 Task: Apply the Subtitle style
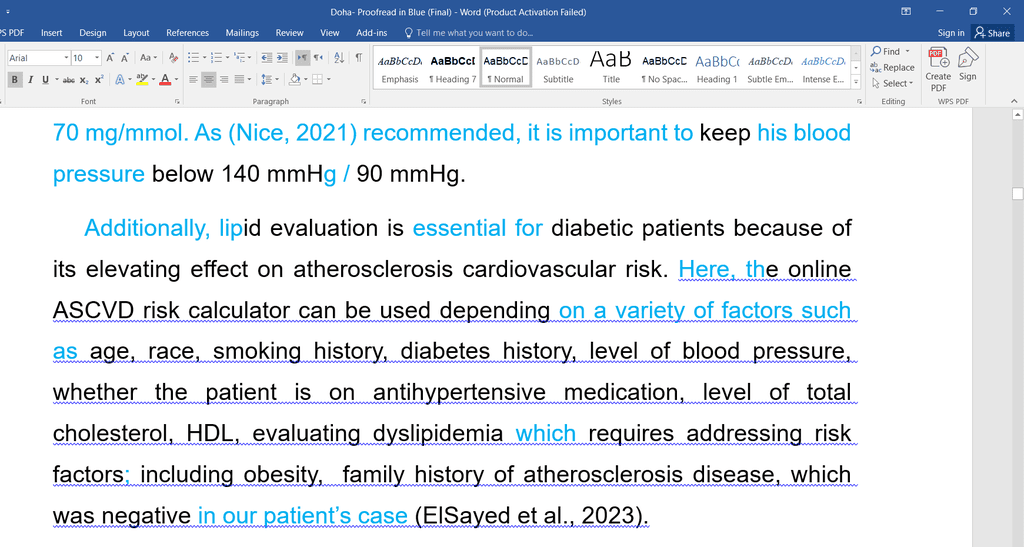558,69
